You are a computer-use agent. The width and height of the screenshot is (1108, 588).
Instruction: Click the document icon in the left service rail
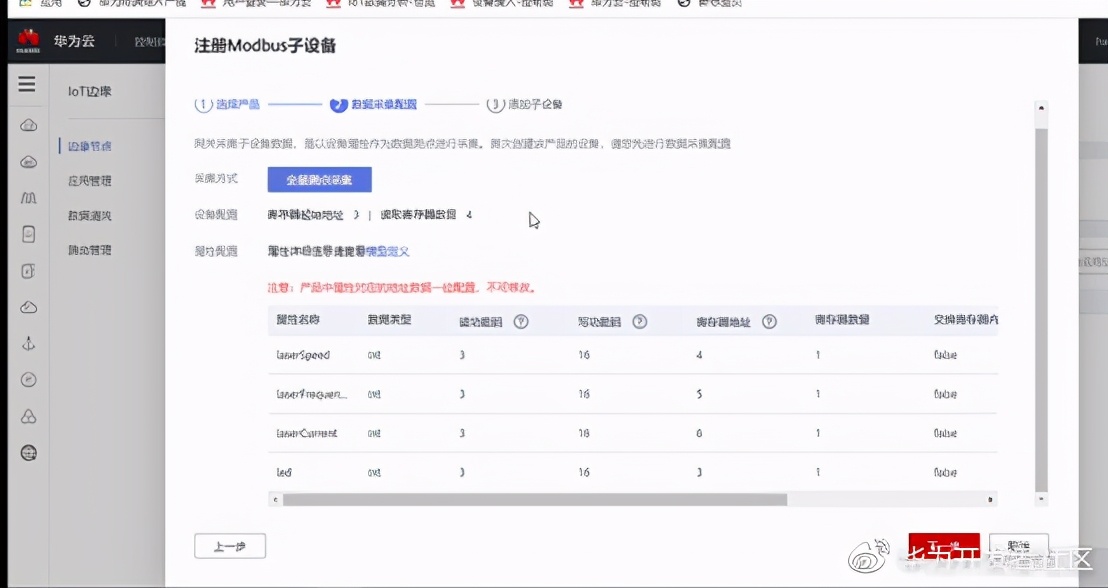[28, 232]
